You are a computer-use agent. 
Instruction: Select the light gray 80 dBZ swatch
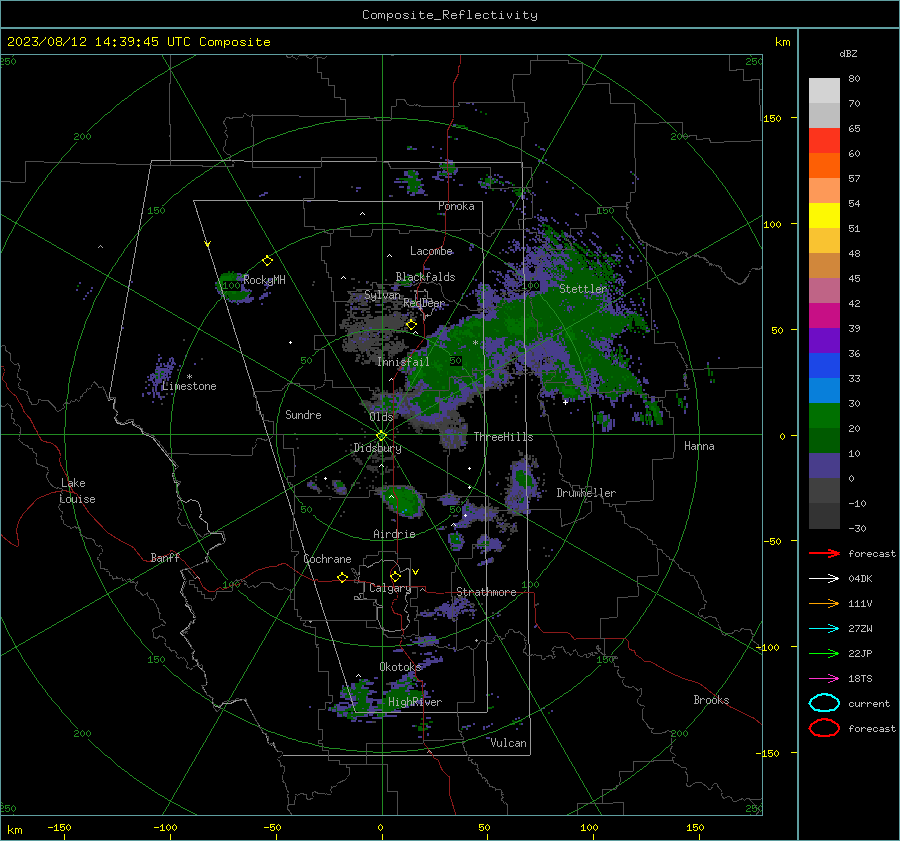point(824,91)
